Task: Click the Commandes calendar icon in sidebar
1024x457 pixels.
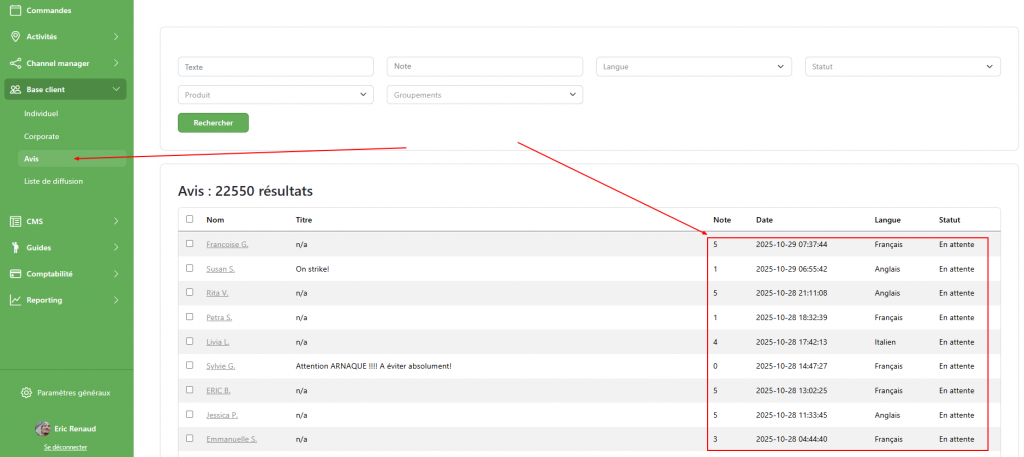Action: (x=15, y=10)
